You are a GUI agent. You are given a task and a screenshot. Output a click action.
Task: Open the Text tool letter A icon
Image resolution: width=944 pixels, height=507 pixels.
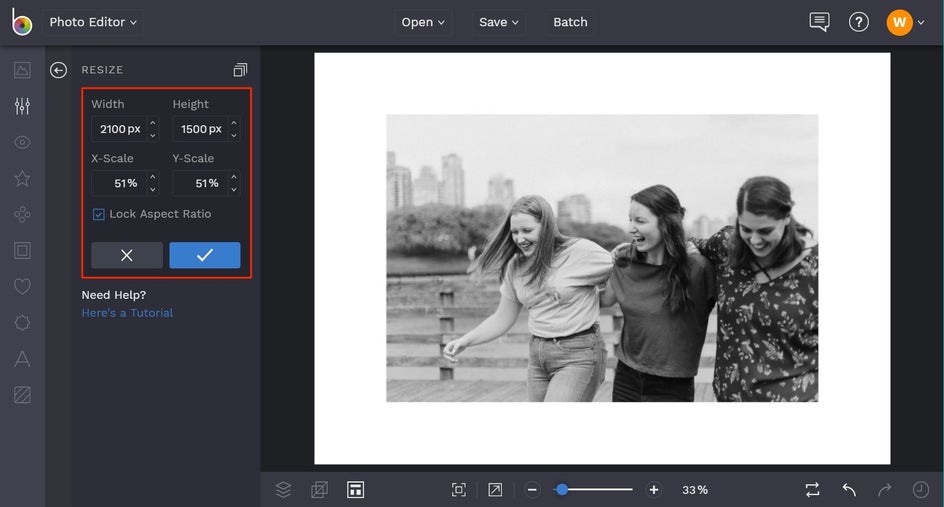(x=22, y=359)
